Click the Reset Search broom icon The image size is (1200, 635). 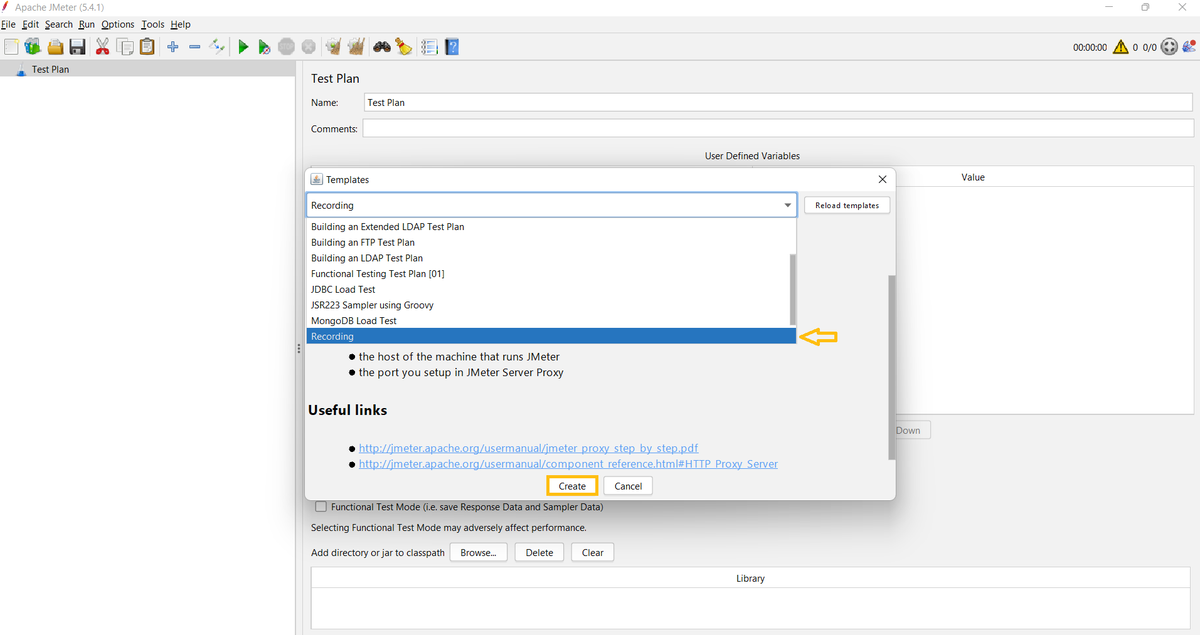[403, 47]
